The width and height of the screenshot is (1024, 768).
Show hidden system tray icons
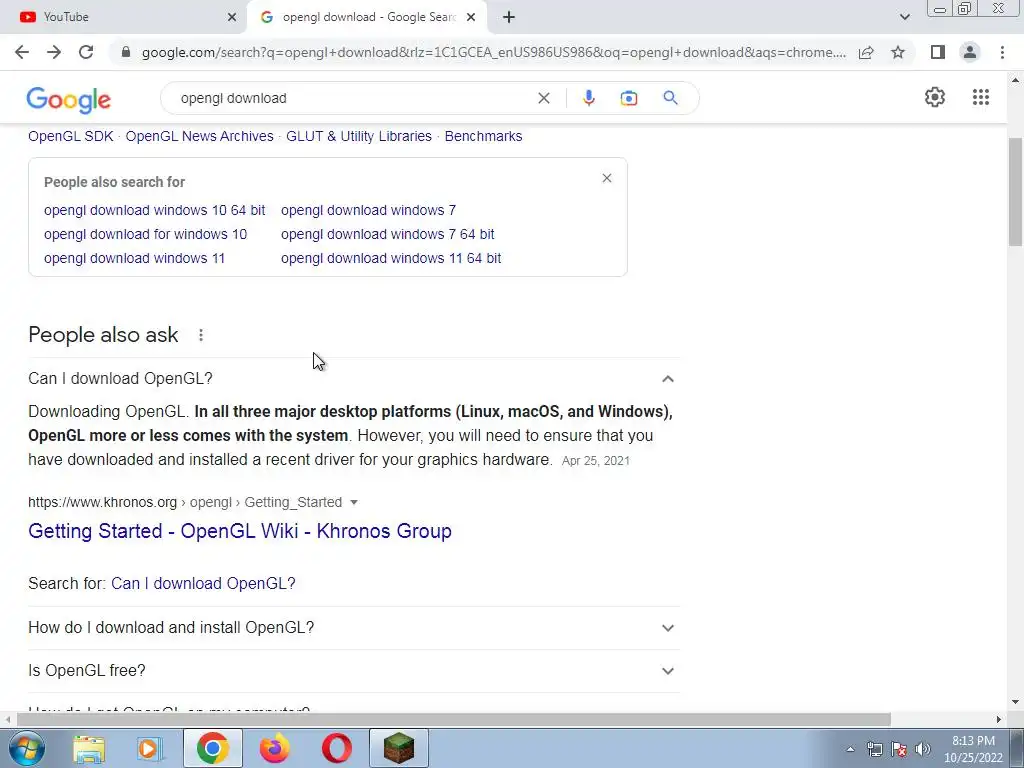point(850,749)
